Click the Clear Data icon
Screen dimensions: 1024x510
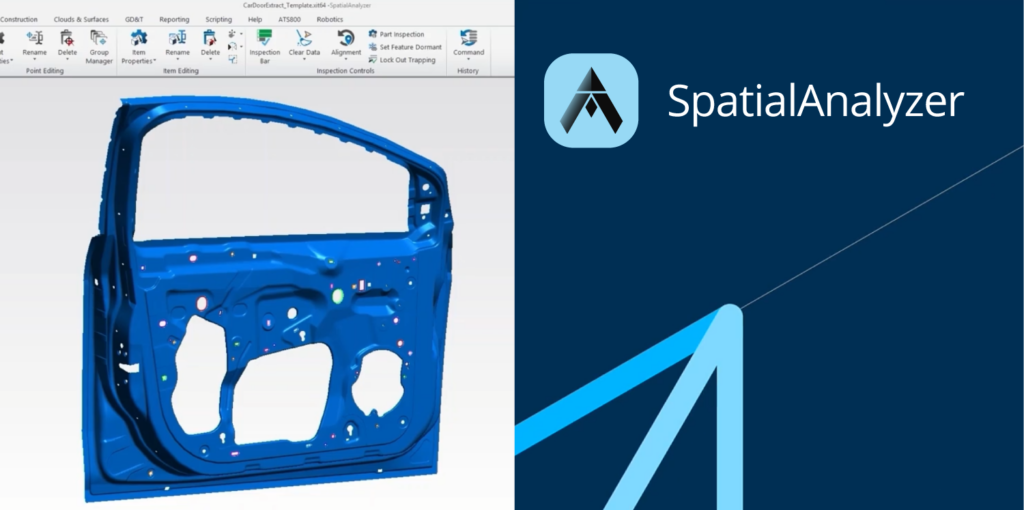tap(304, 38)
